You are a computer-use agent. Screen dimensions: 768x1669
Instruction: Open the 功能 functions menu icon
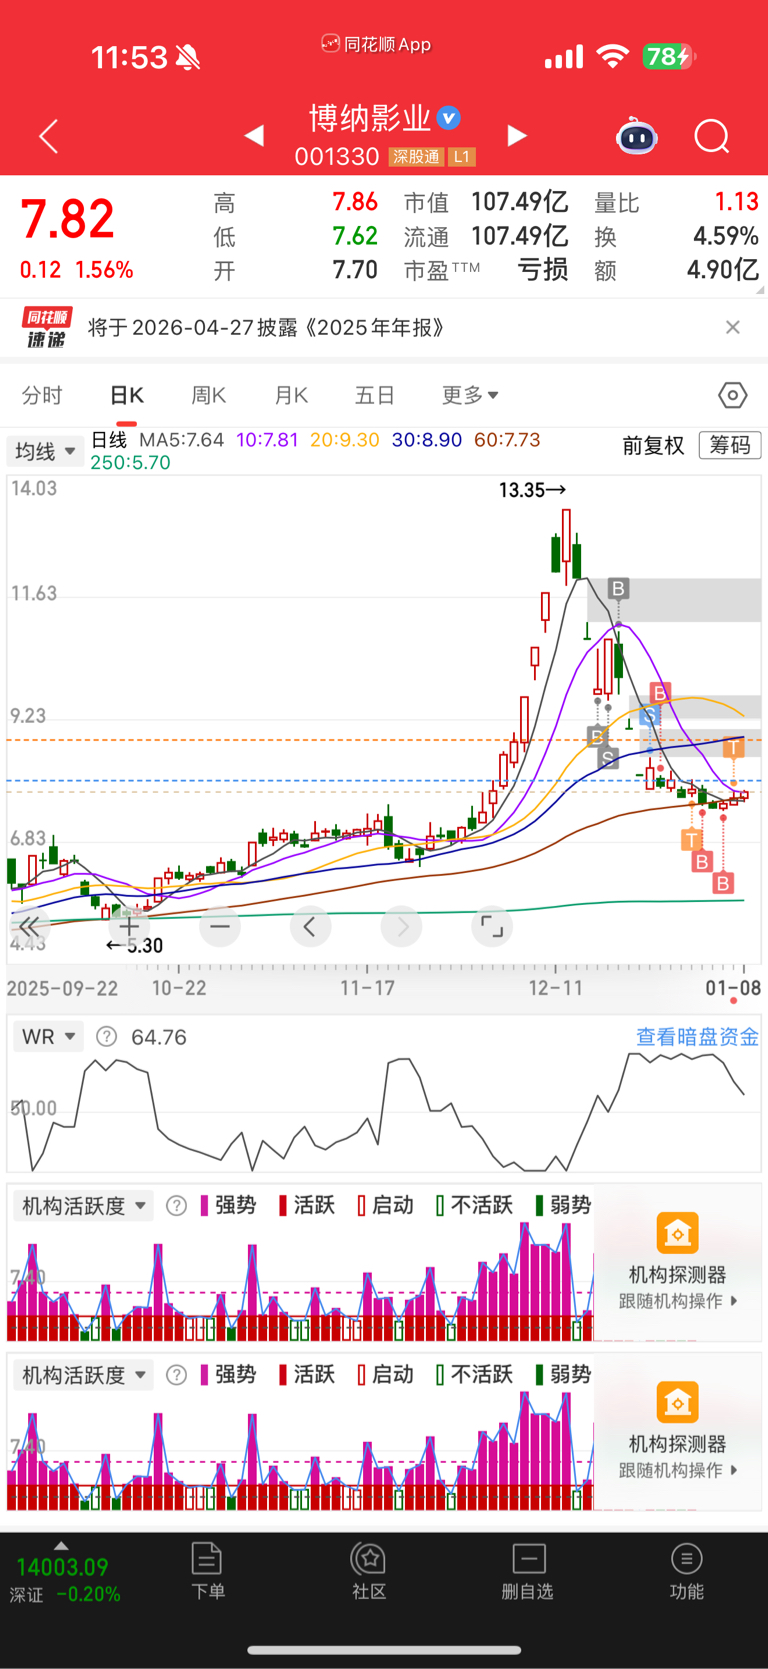click(686, 1571)
